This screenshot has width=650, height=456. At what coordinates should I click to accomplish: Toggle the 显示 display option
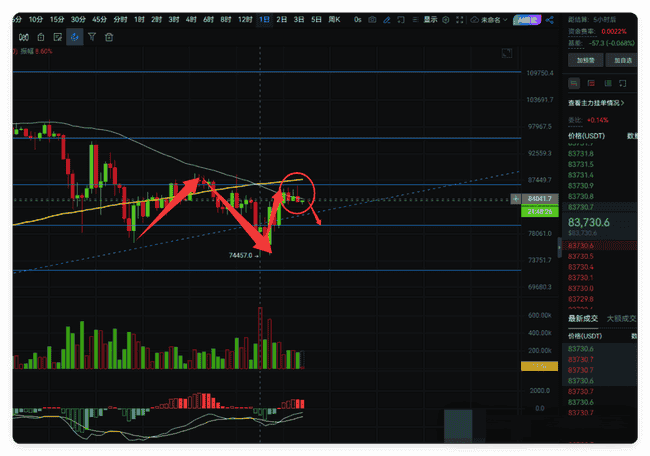[x=431, y=19]
